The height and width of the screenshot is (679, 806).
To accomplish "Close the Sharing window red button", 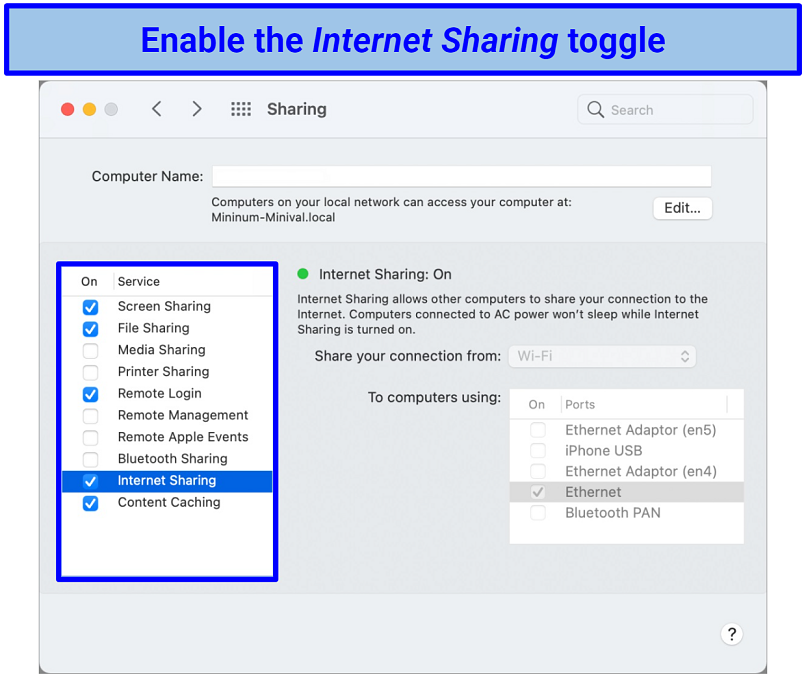I will (x=68, y=109).
